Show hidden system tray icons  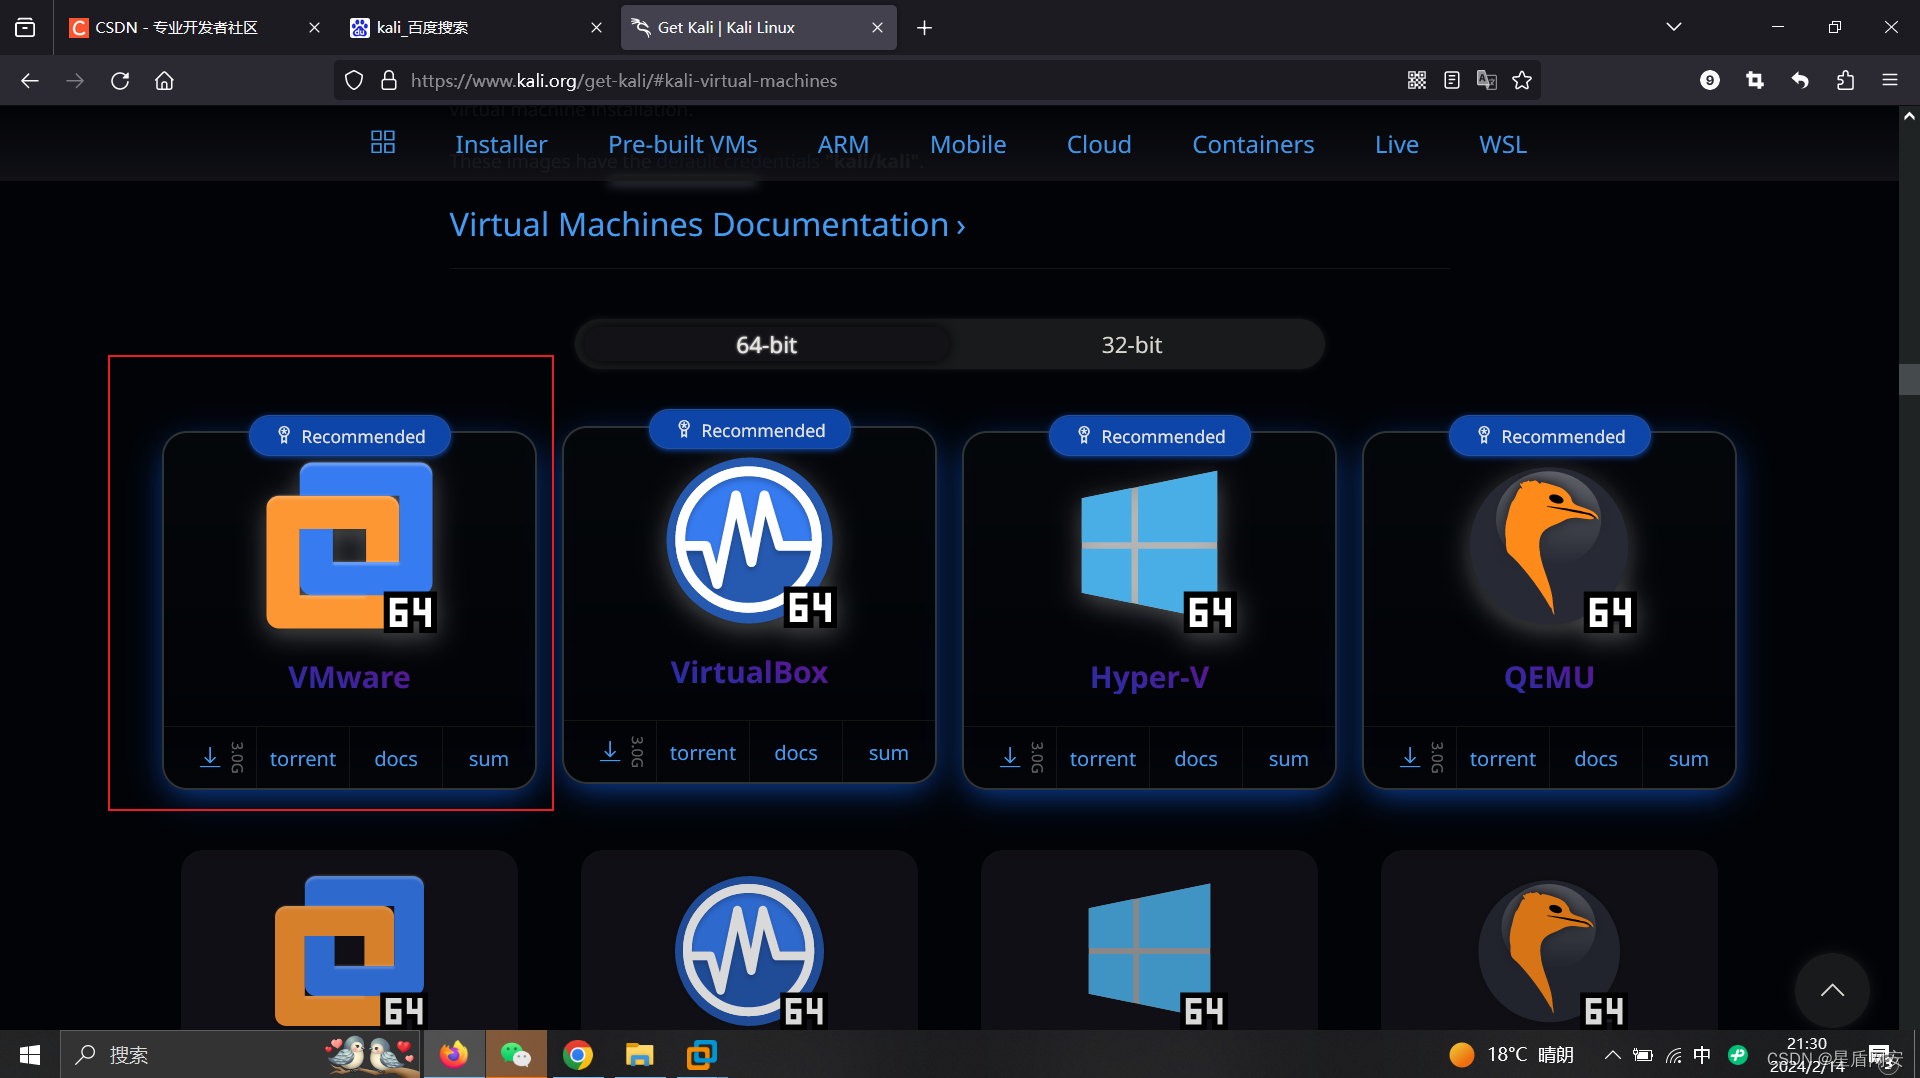click(x=1612, y=1055)
